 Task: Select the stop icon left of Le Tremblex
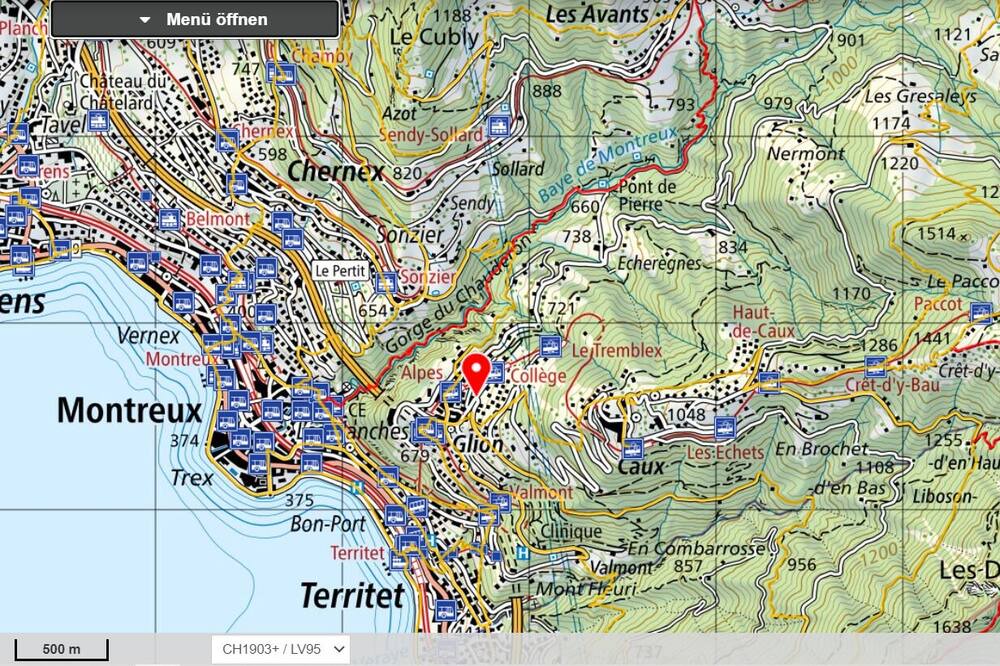(550, 346)
